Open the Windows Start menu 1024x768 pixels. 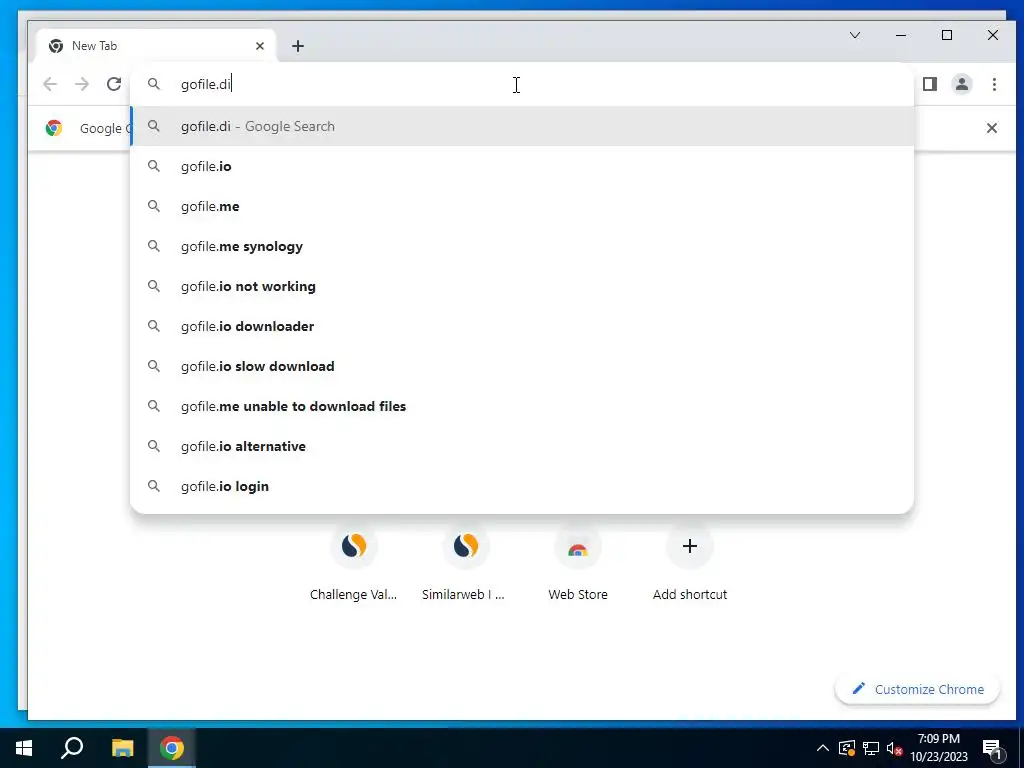pyautogui.click(x=24, y=748)
